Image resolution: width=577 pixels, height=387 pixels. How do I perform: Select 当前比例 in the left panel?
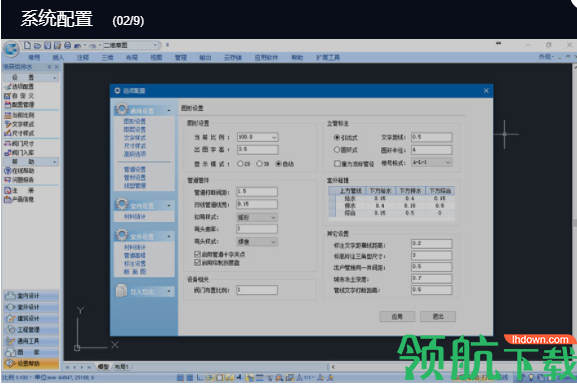pyautogui.click(x=19, y=115)
